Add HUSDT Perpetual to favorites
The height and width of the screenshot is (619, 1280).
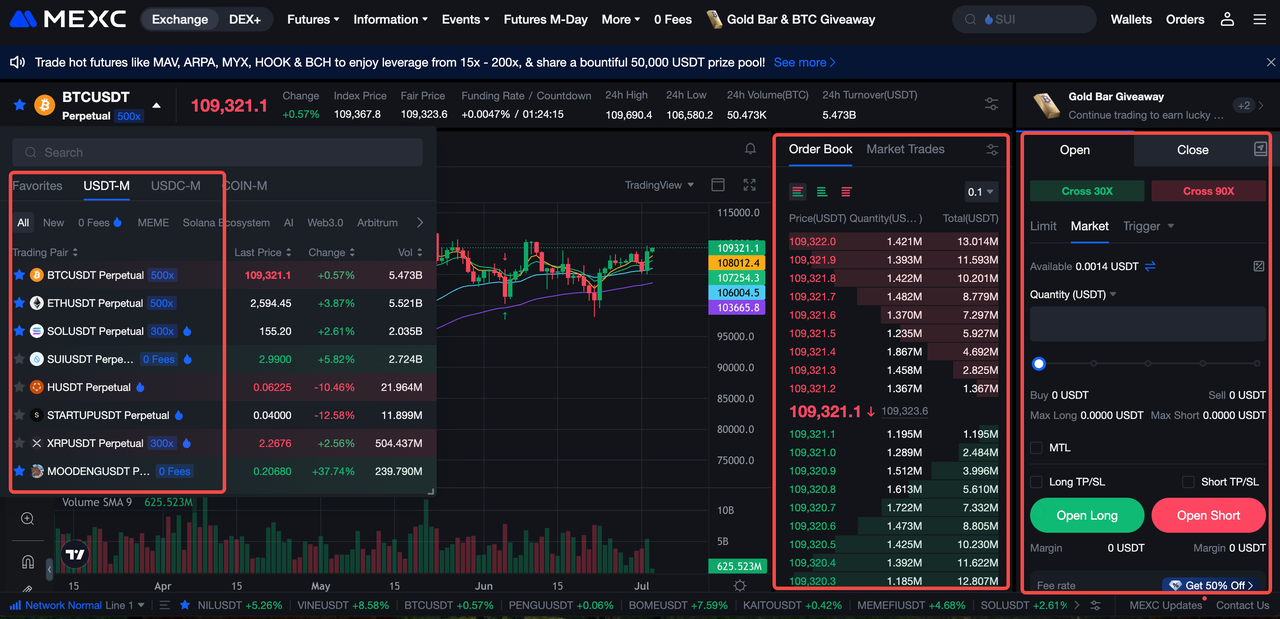click(19, 387)
